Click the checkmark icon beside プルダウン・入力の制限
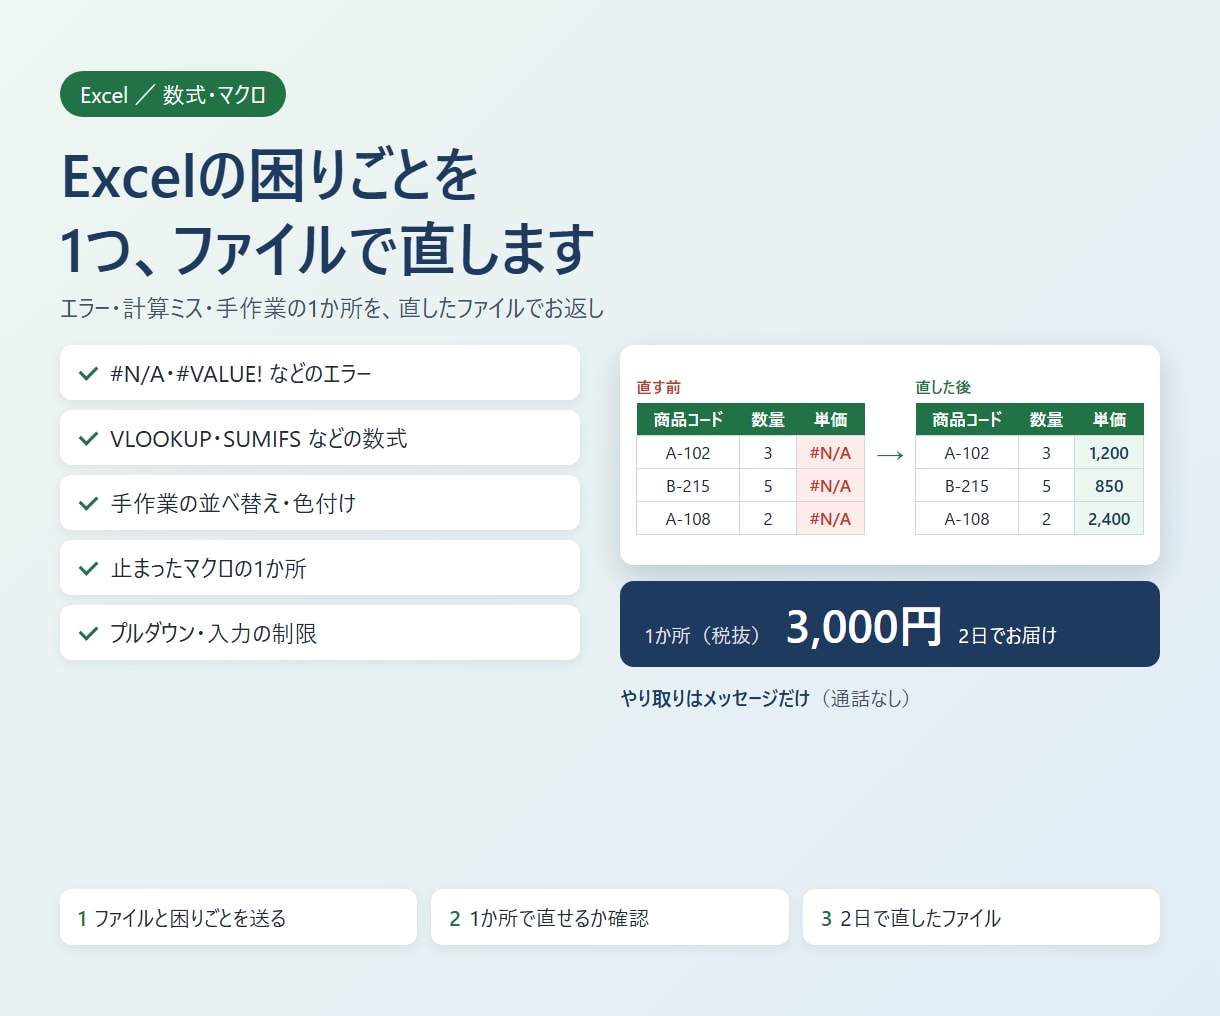1220x1016 pixels. tap(88, 634)
